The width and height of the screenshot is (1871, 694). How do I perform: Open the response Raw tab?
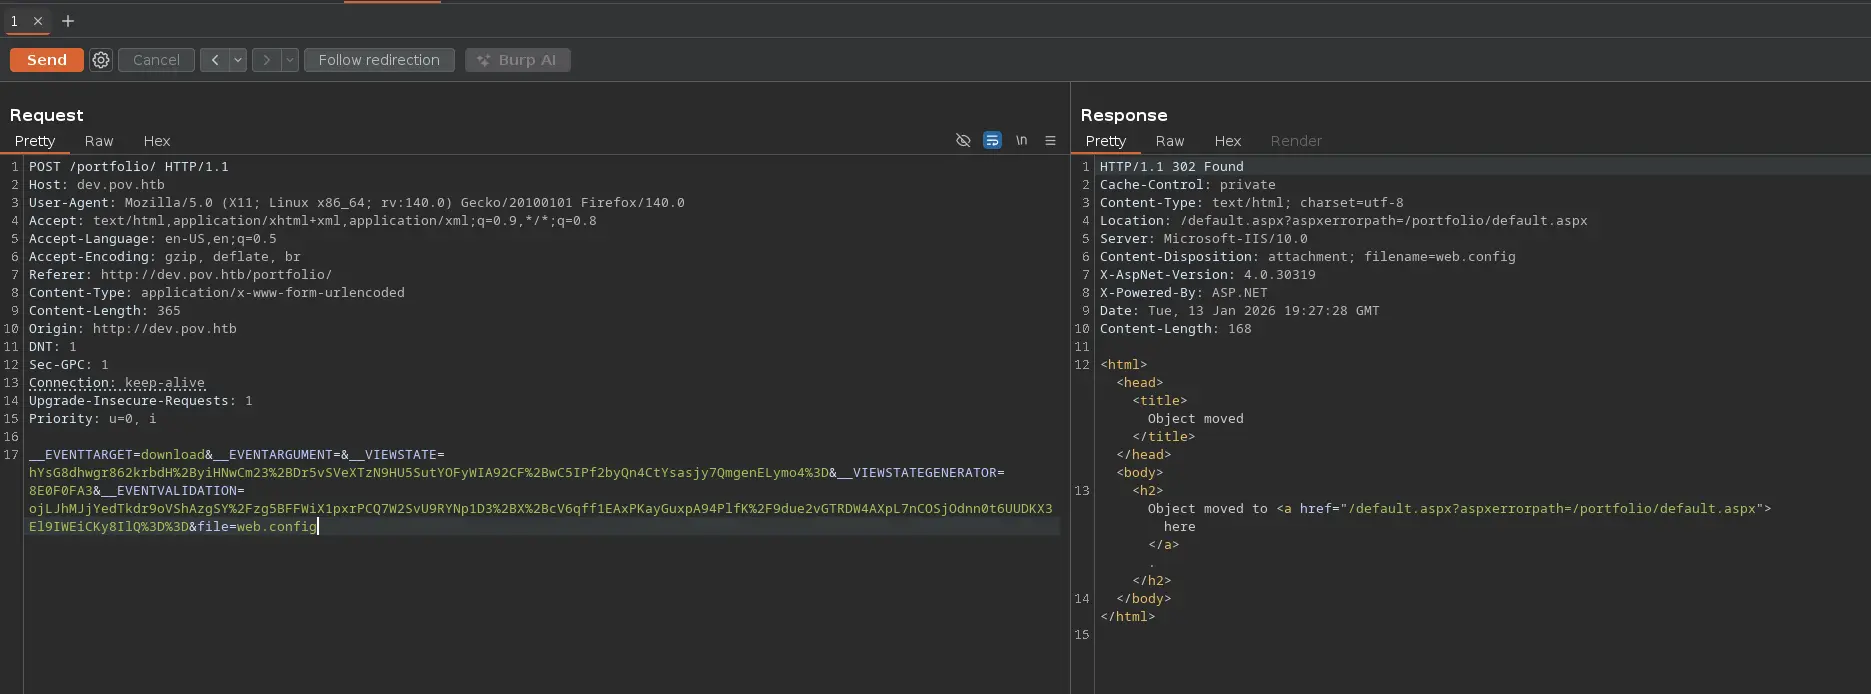1169,141
